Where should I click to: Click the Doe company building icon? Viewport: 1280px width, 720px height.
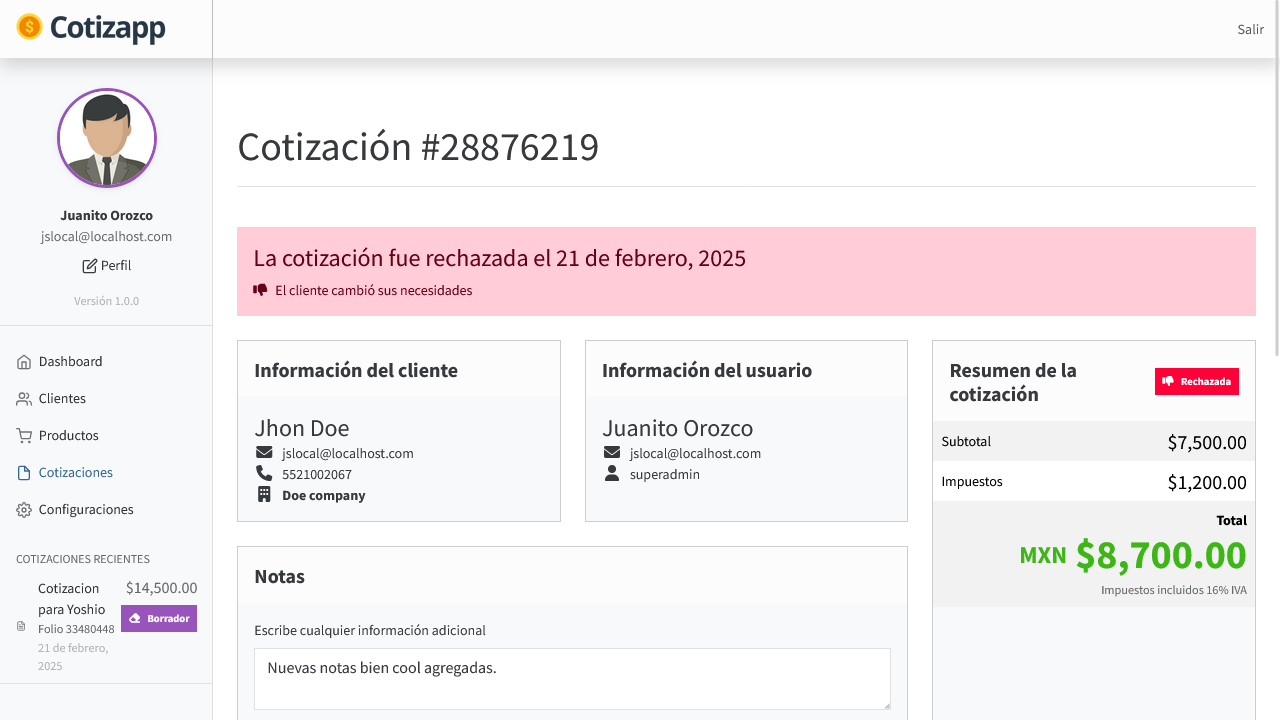264,494
